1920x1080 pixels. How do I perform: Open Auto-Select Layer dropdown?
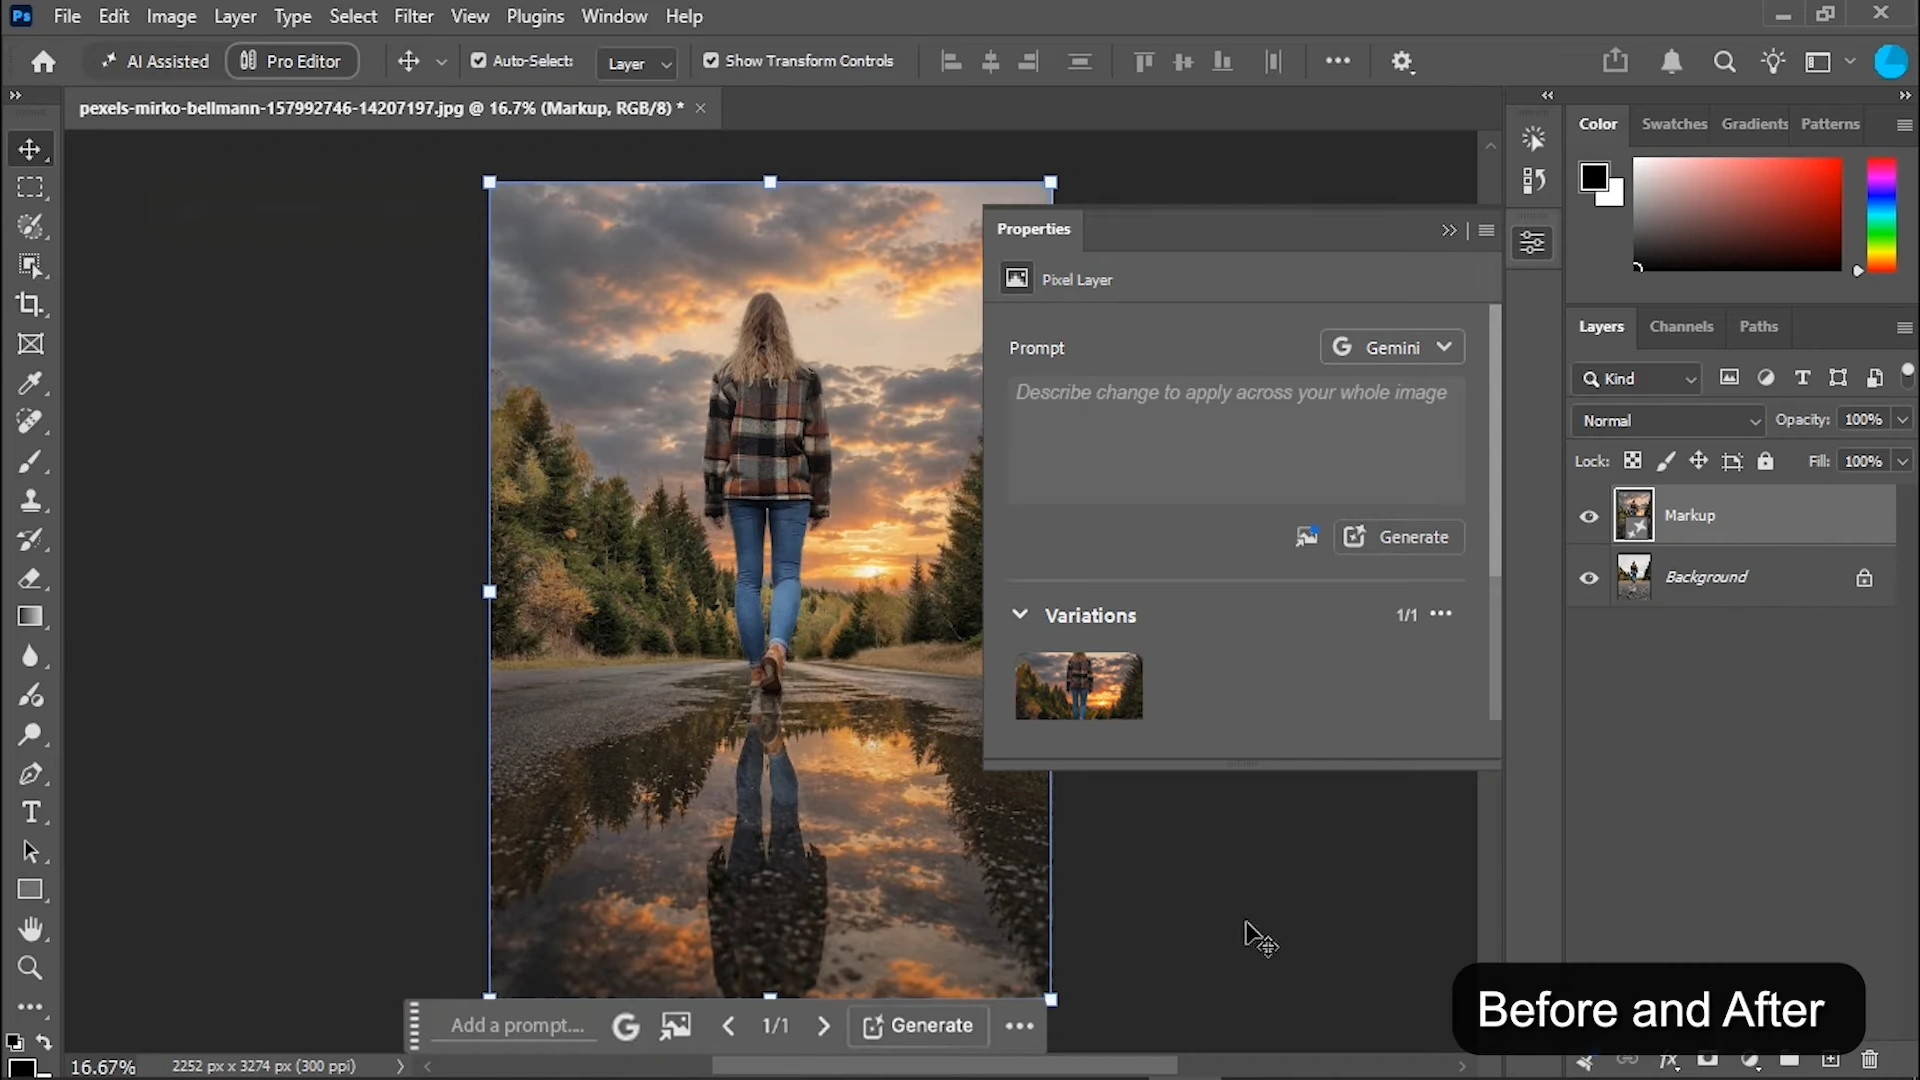click(x=637, y=63)
